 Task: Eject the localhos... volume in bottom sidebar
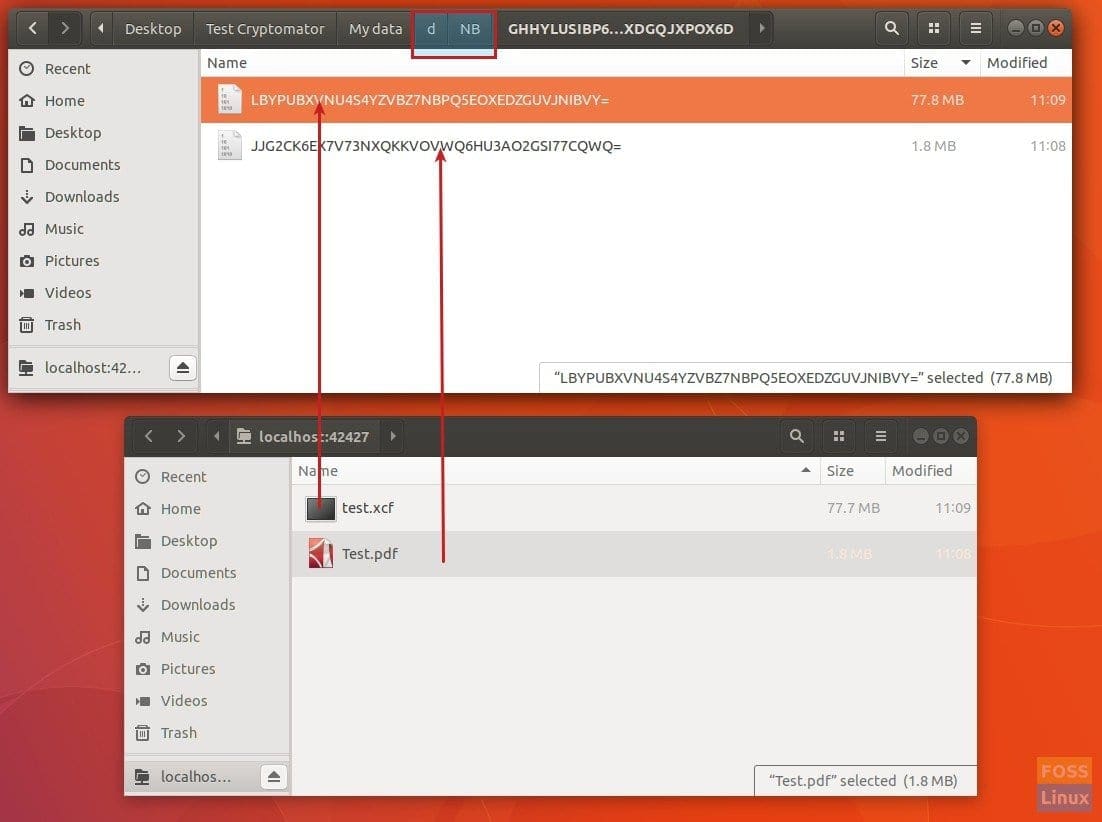click(273, 777)
